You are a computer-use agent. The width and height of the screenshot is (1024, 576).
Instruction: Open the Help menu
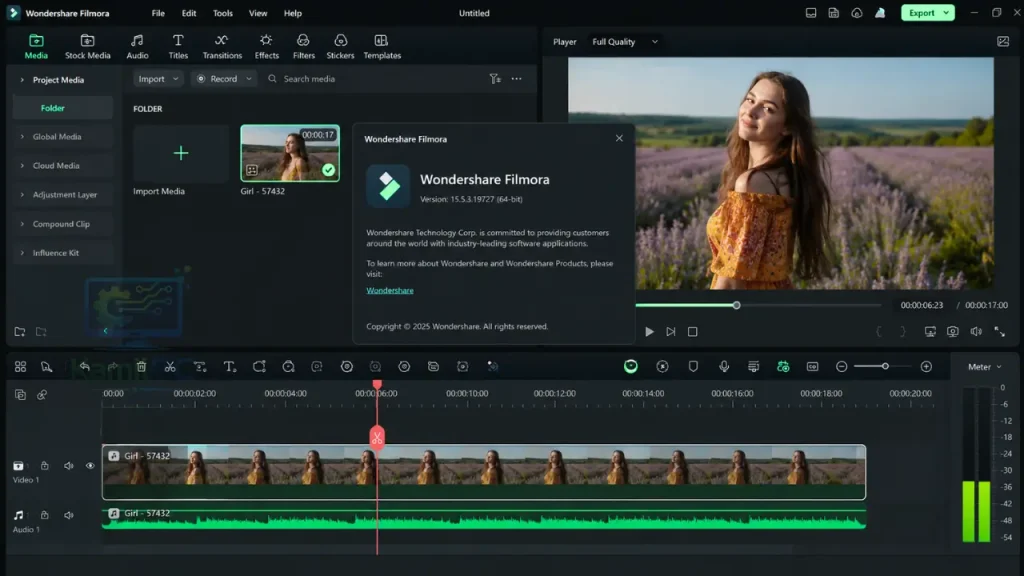point(293,13)
